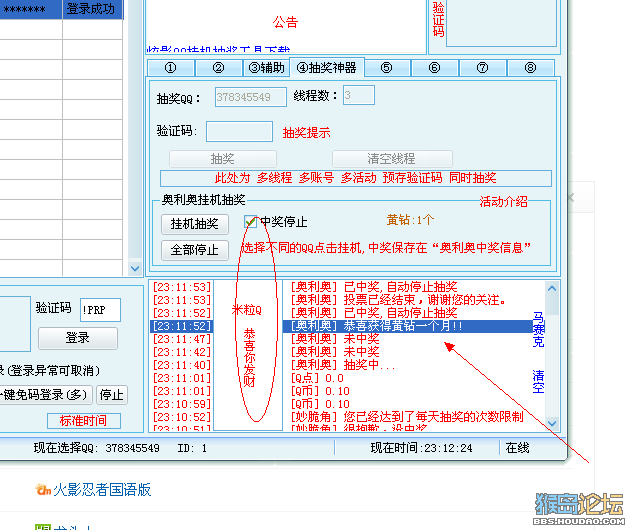Click the 停止 button

112,395
